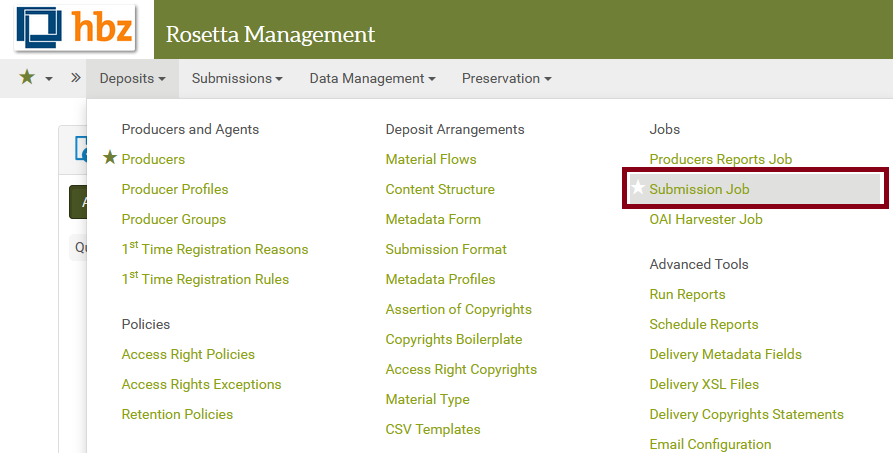Click the double chevron breadcrumb icon
Image resolution: width=893 pixels, height=453 pixels.
click(76, 78)
